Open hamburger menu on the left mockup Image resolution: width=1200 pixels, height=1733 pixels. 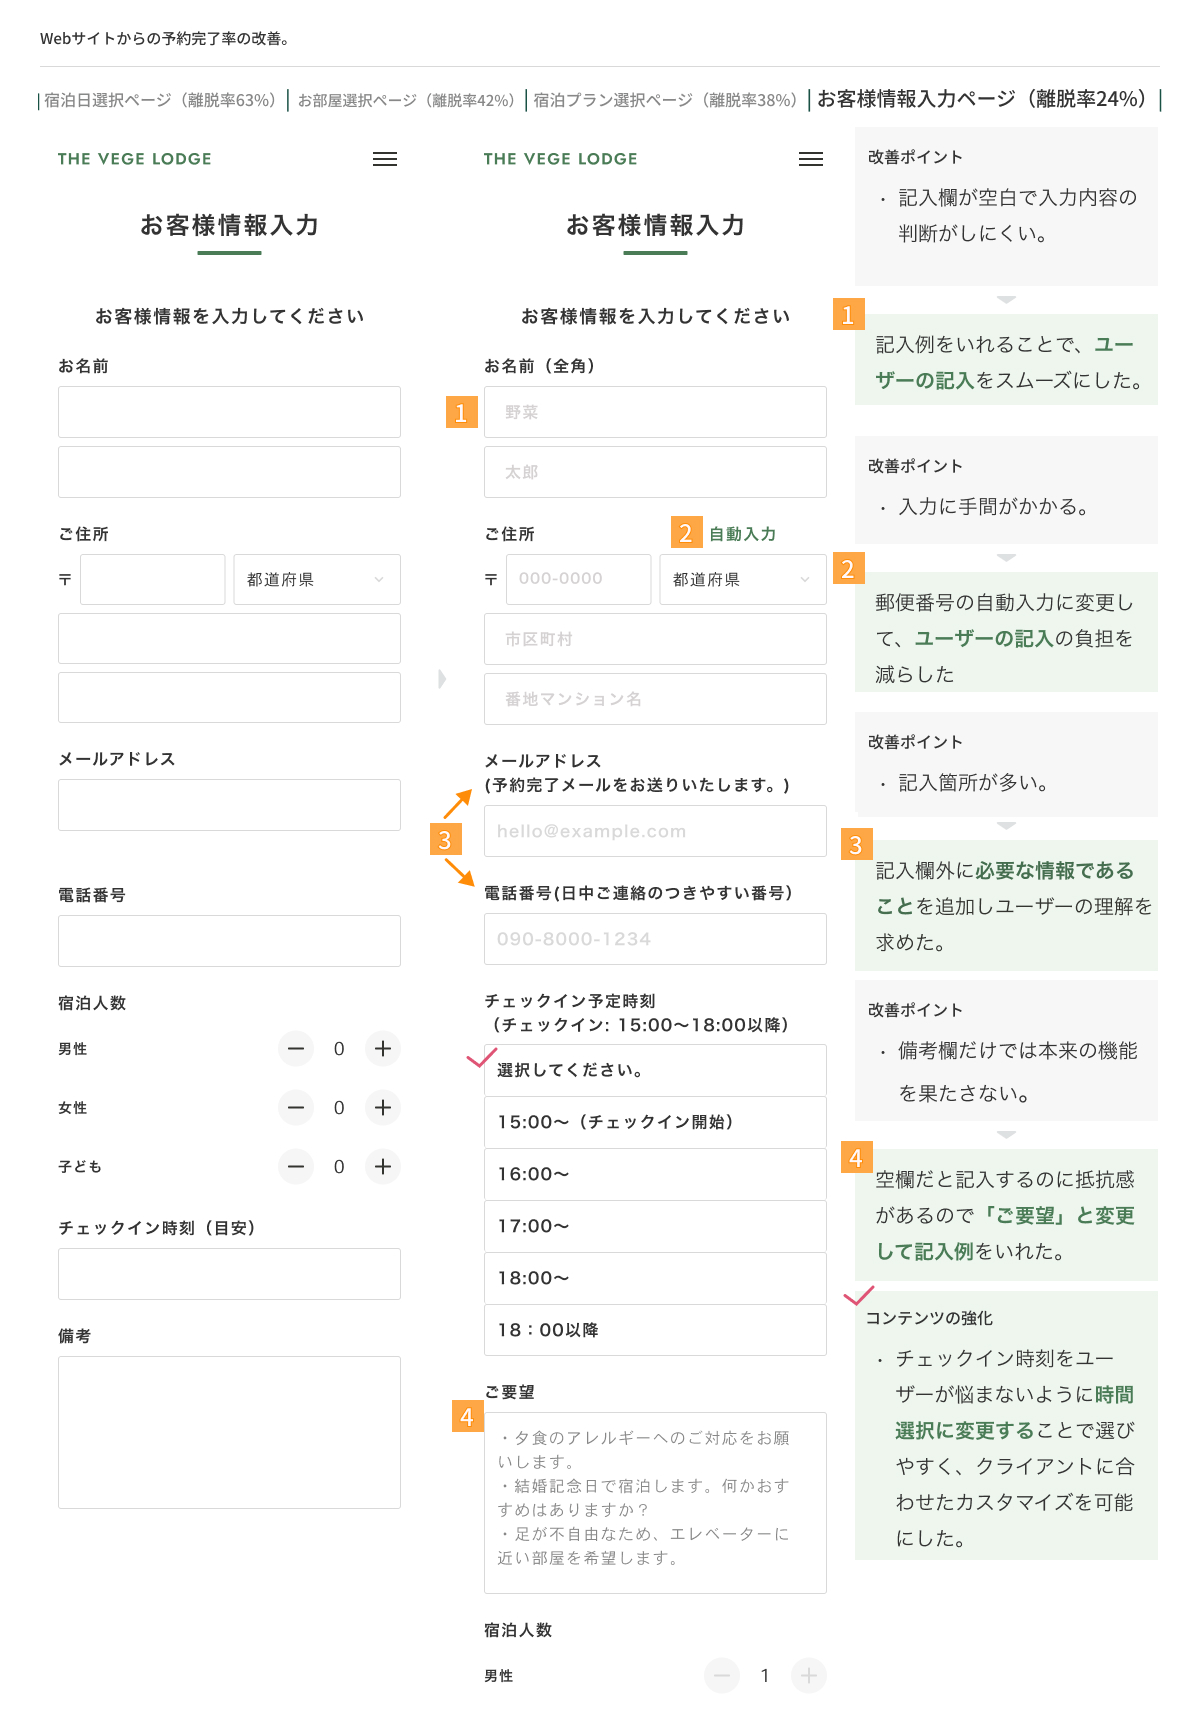coord(385,159)
